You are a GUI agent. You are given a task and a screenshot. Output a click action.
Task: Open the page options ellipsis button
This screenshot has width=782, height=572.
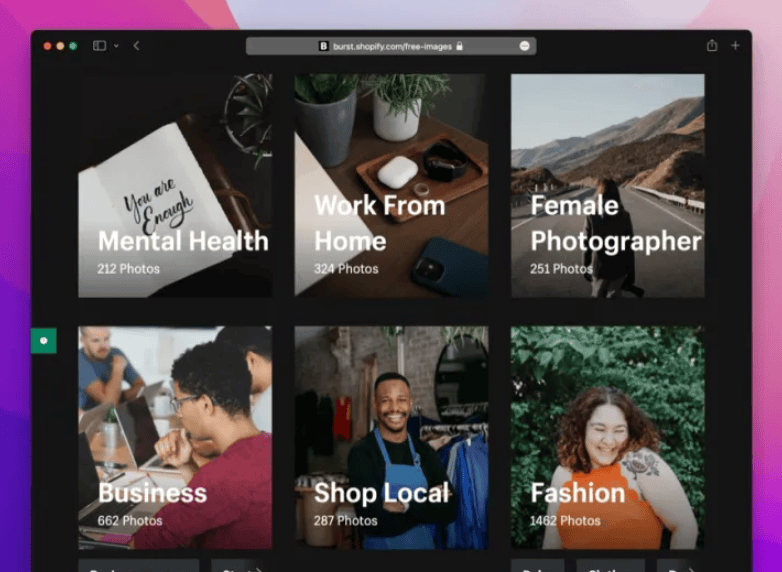[525, 46]
